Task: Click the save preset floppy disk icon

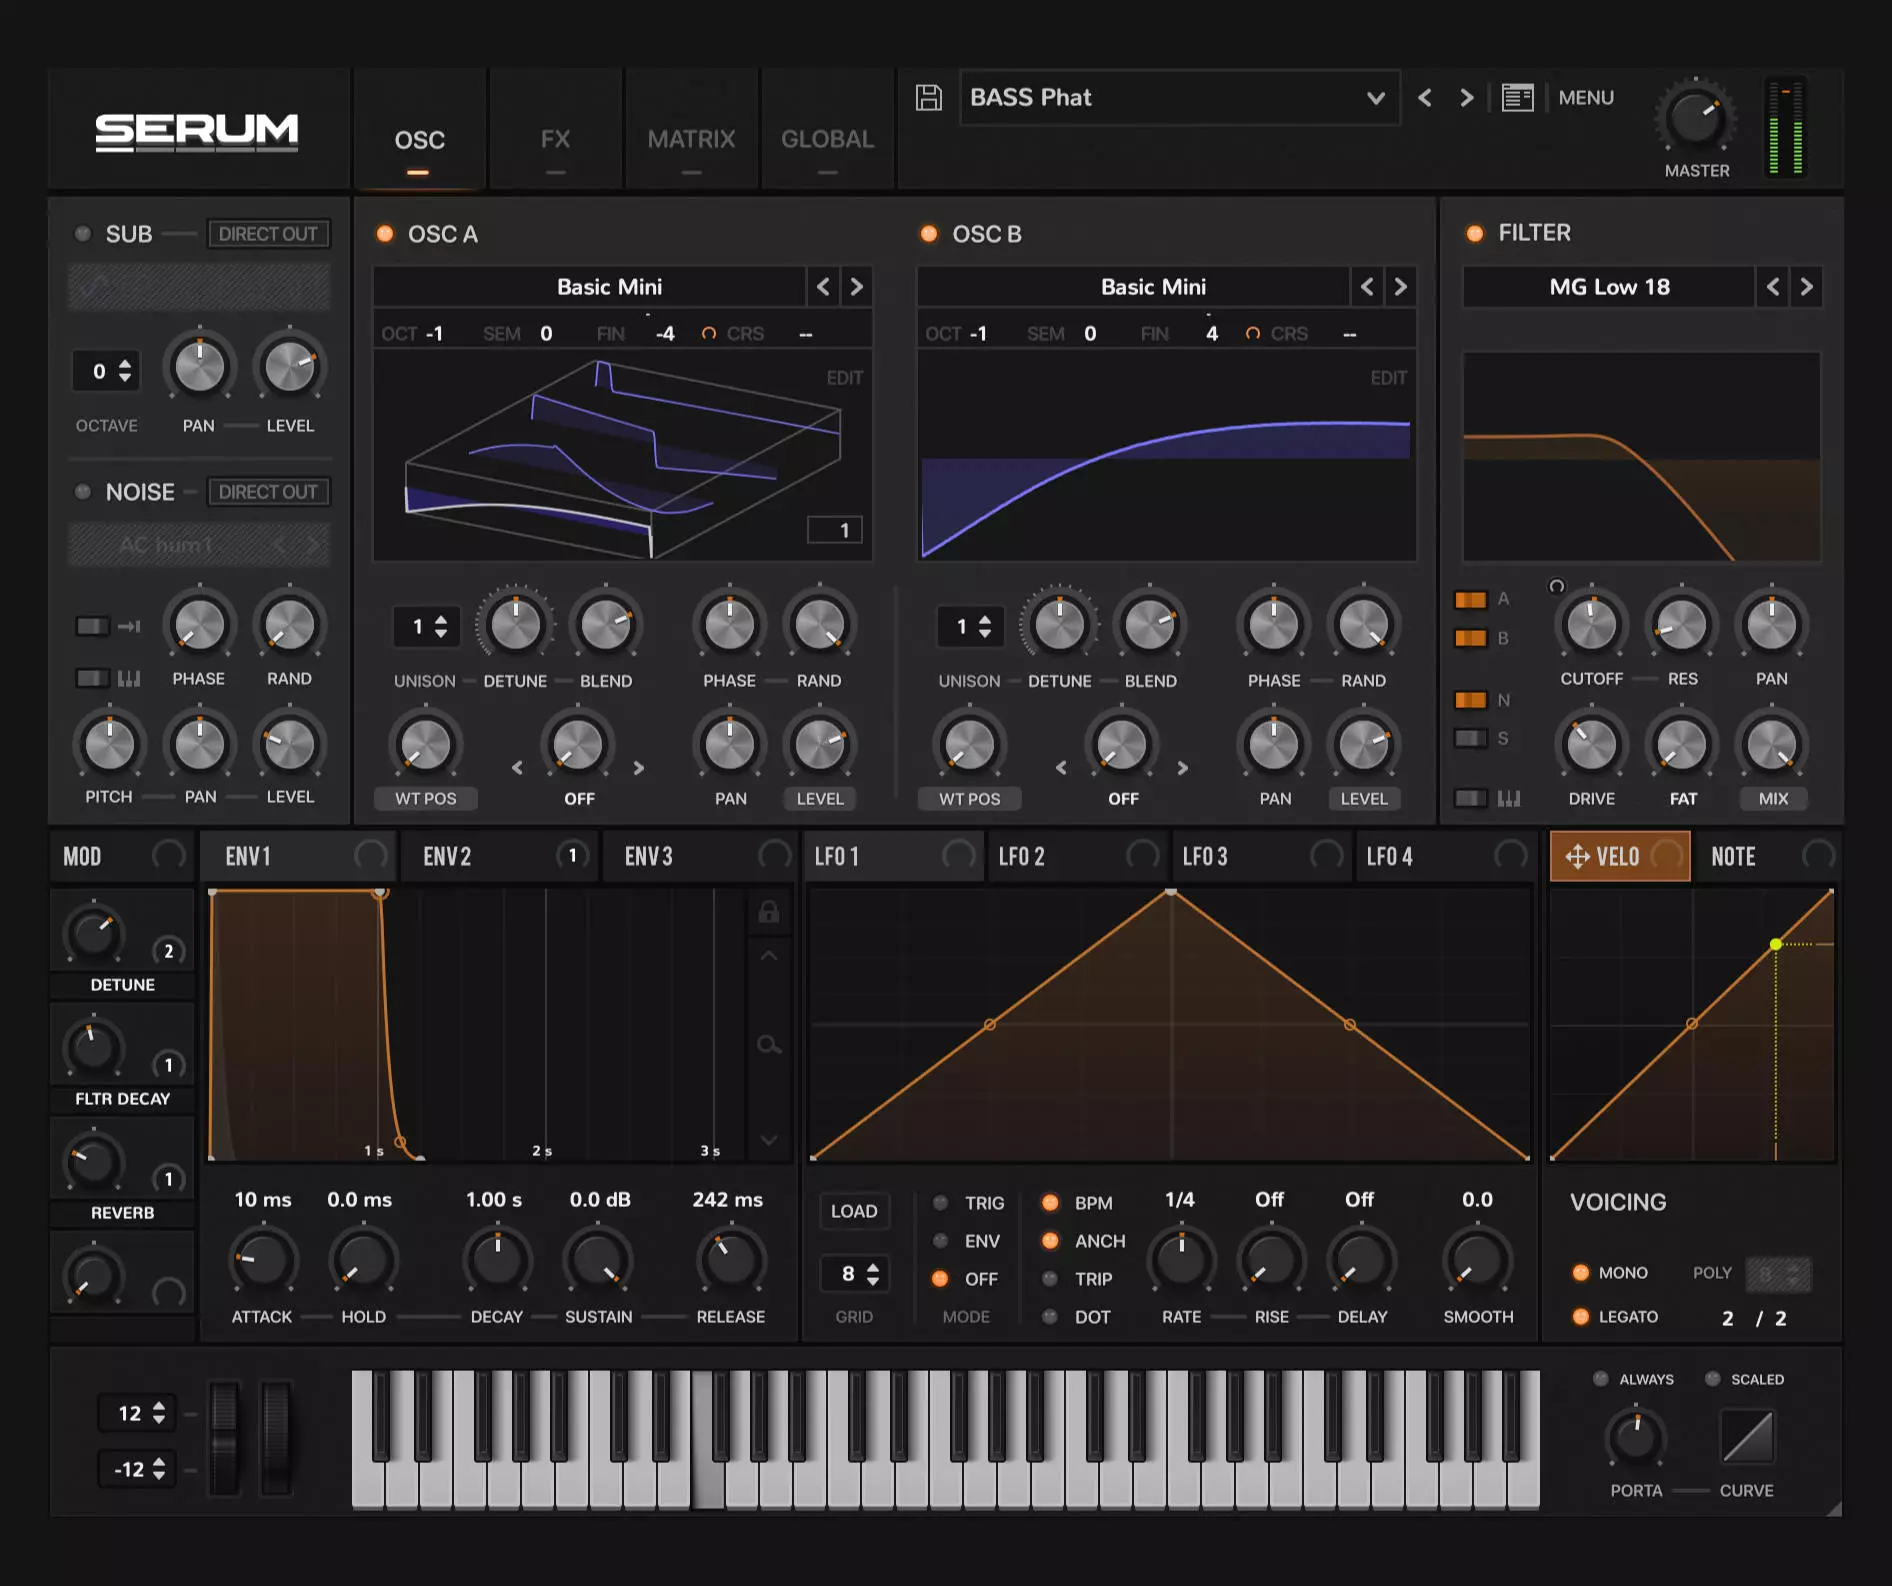Action: coord(928,97)
